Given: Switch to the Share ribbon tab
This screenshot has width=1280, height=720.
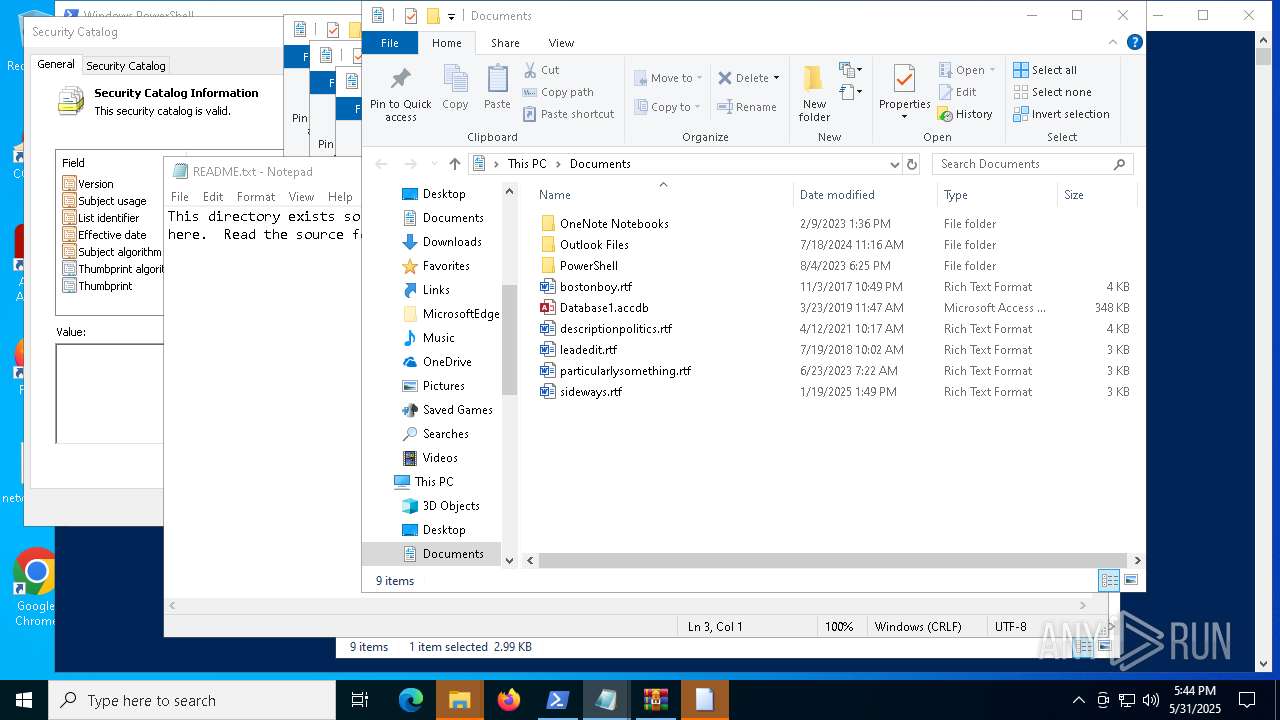Looking at the screenshot, I should [505, 43].
